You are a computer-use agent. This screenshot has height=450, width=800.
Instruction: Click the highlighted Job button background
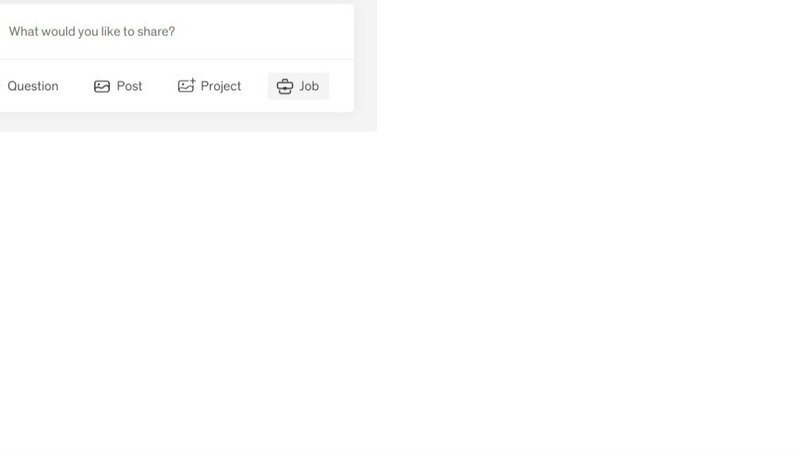(298, 86)
